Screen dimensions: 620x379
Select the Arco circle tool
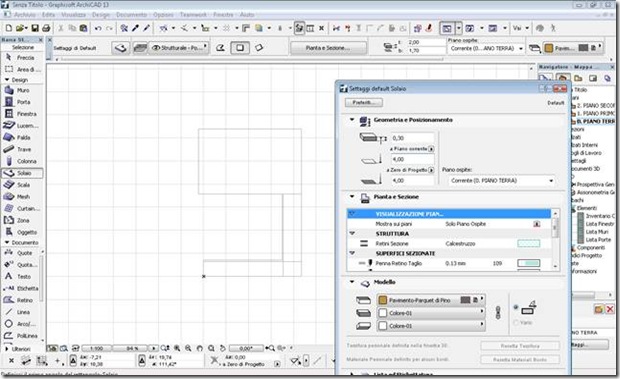click(21, 324)
